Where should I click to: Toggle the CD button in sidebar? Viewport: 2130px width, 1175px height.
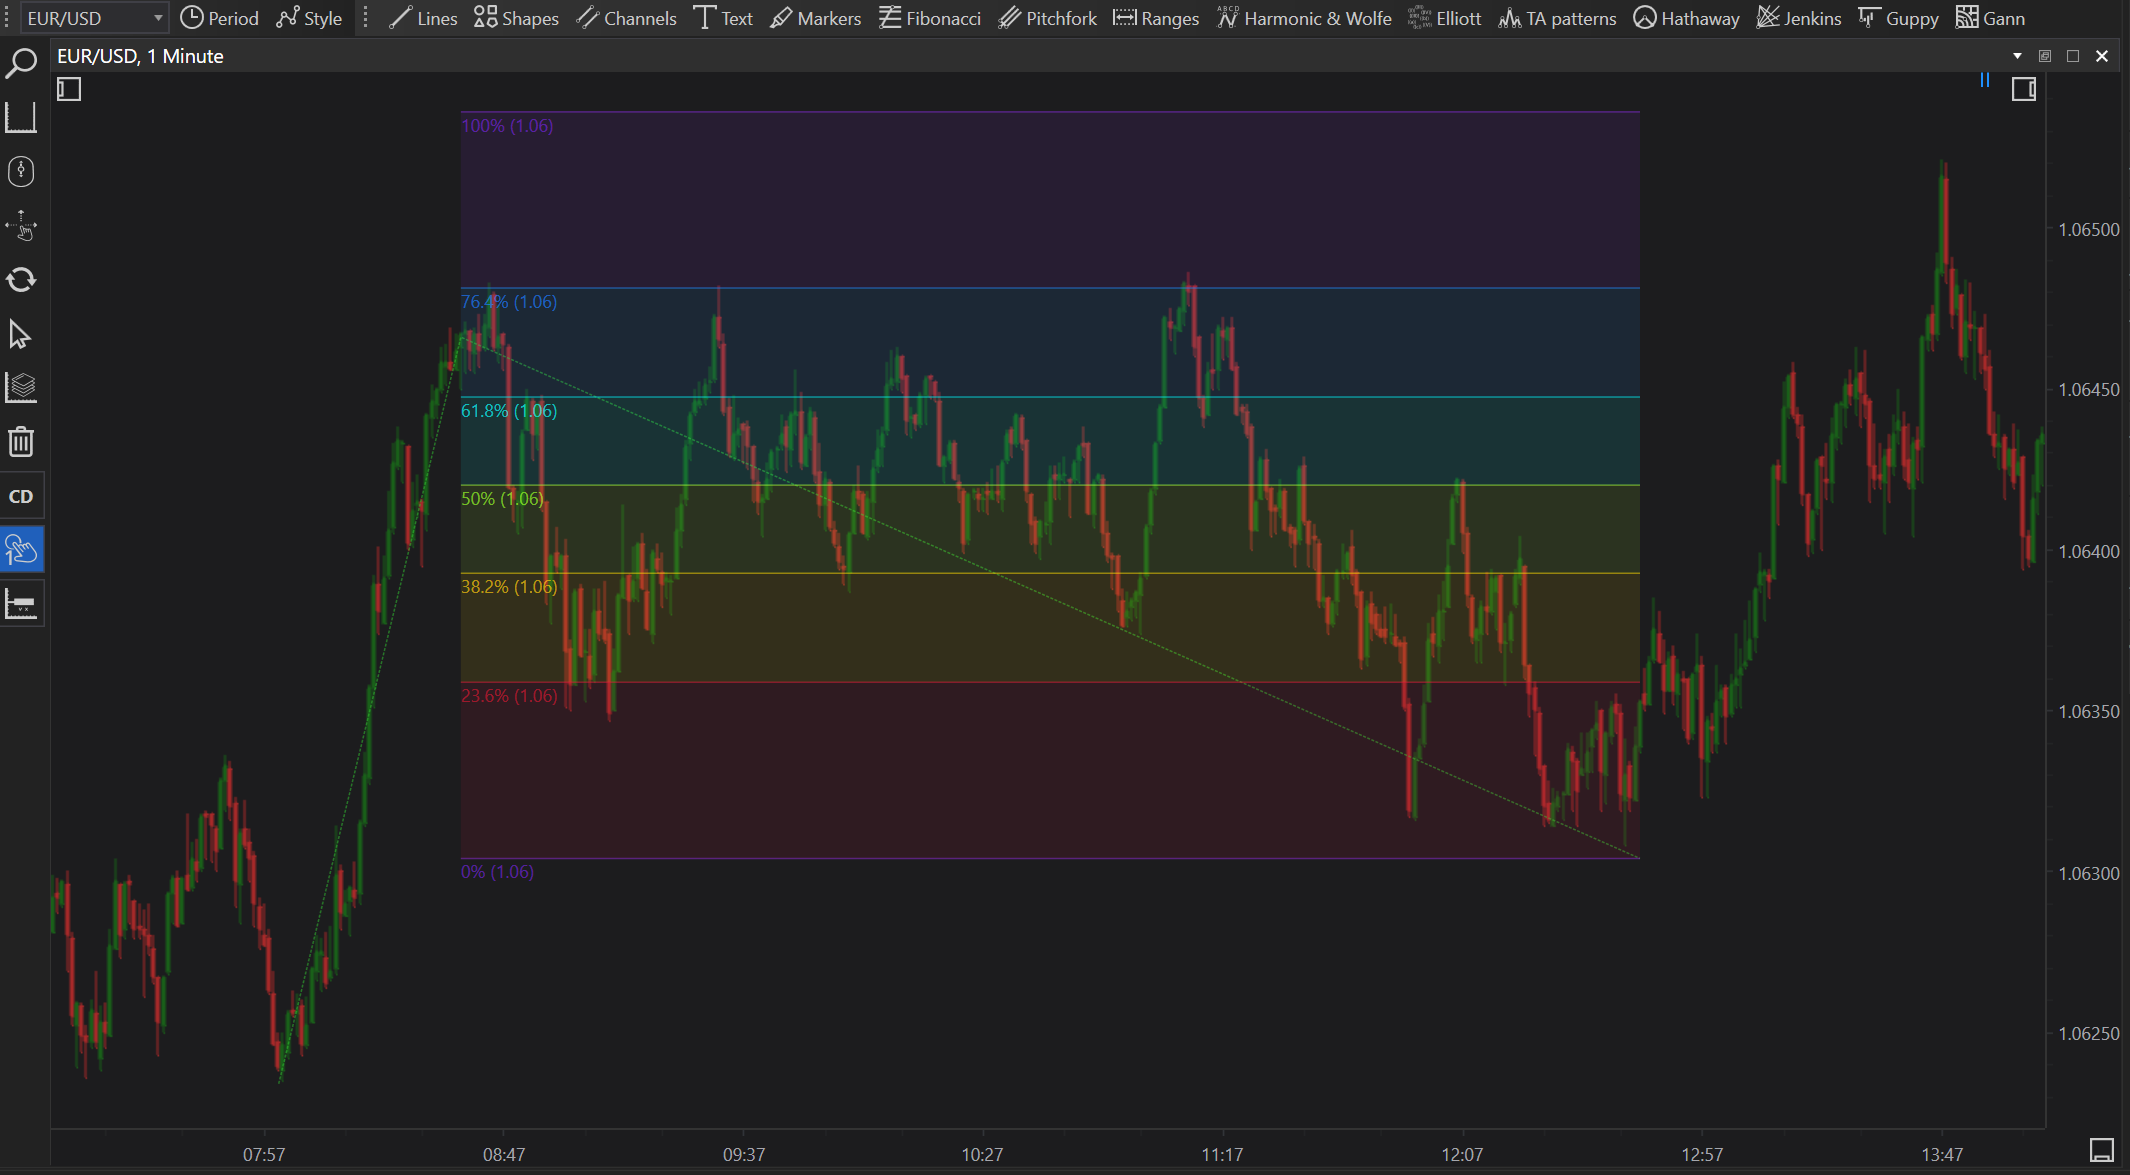[21, 496]
